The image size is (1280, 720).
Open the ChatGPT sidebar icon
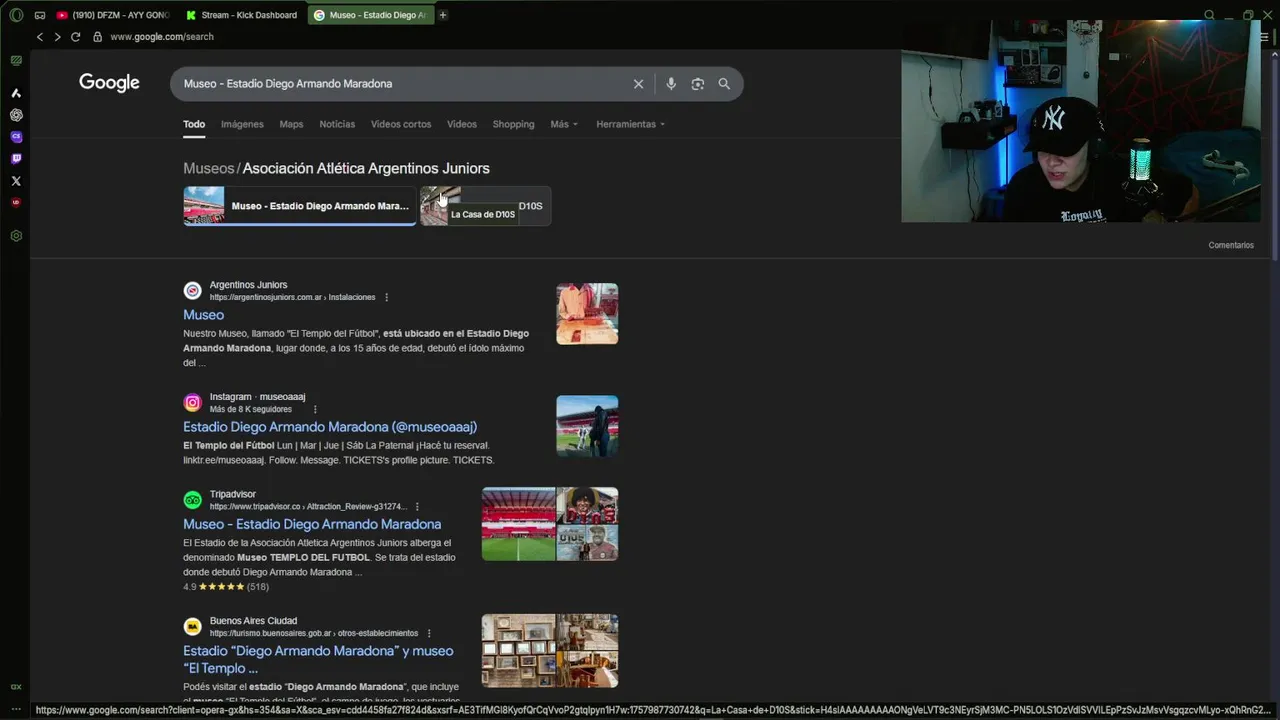point(16,115)
